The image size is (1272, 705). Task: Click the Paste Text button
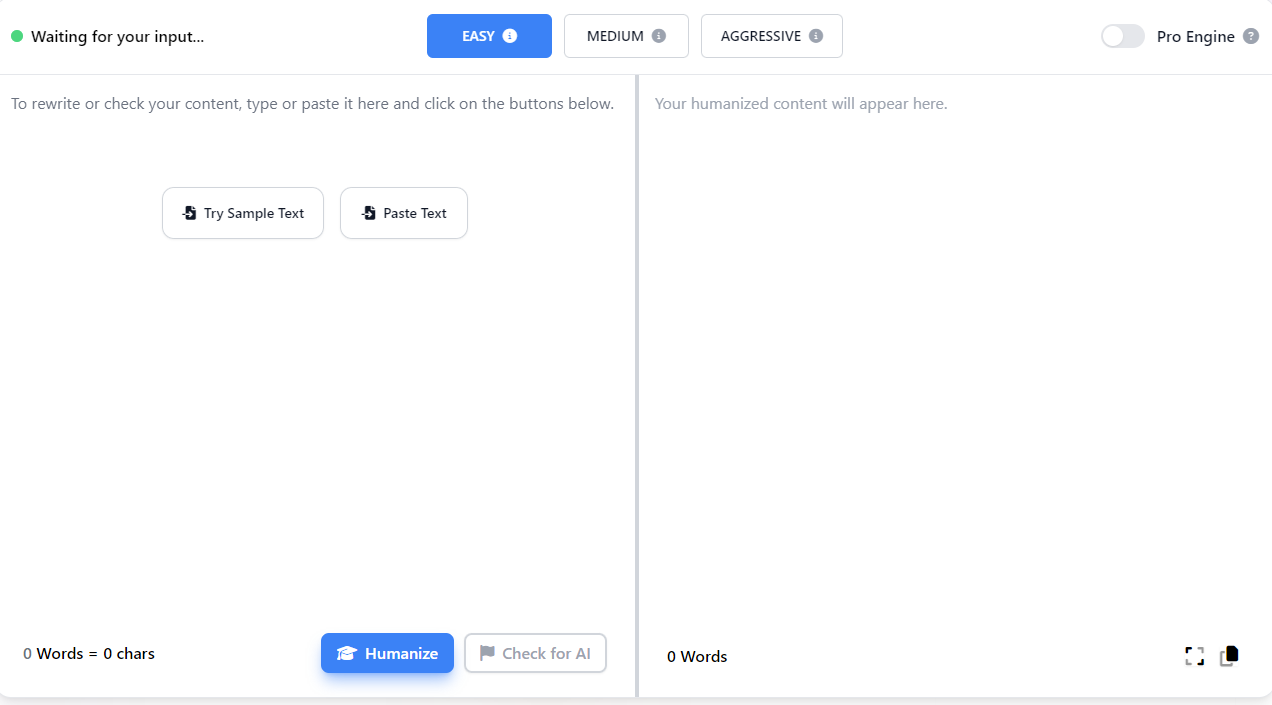point(404,212)
